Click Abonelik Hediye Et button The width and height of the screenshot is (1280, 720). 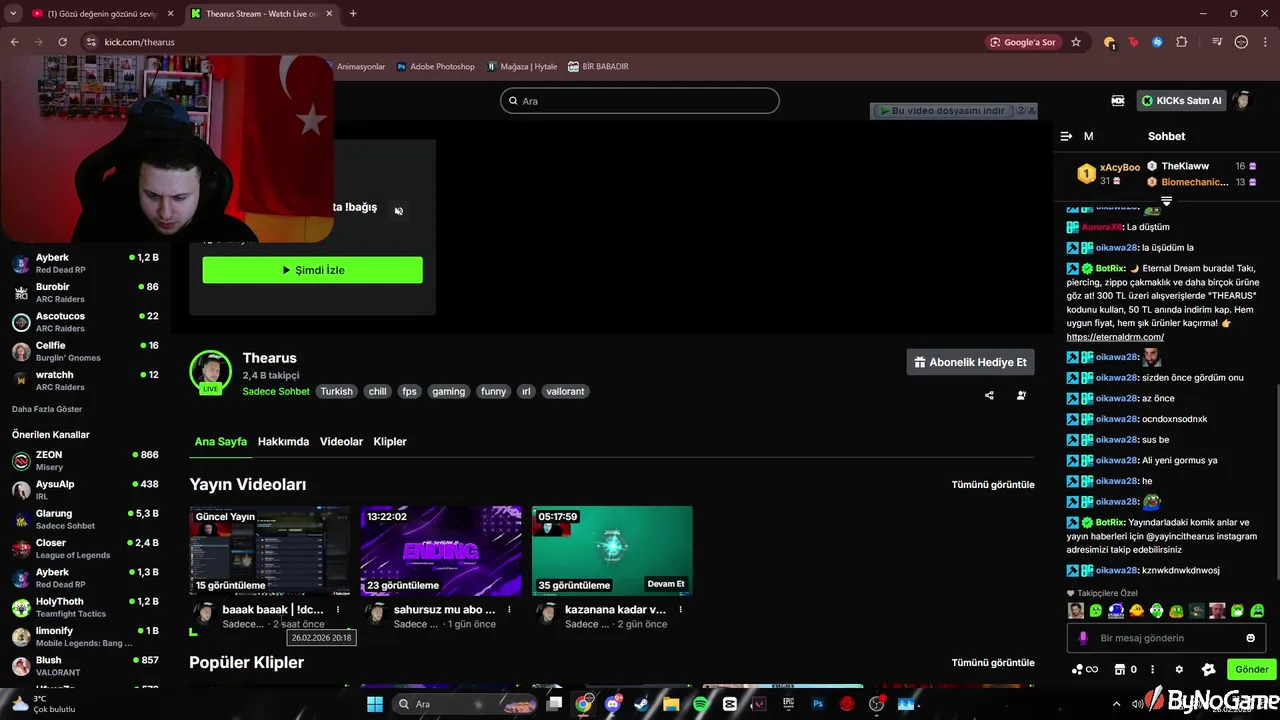tap(970, 362)
